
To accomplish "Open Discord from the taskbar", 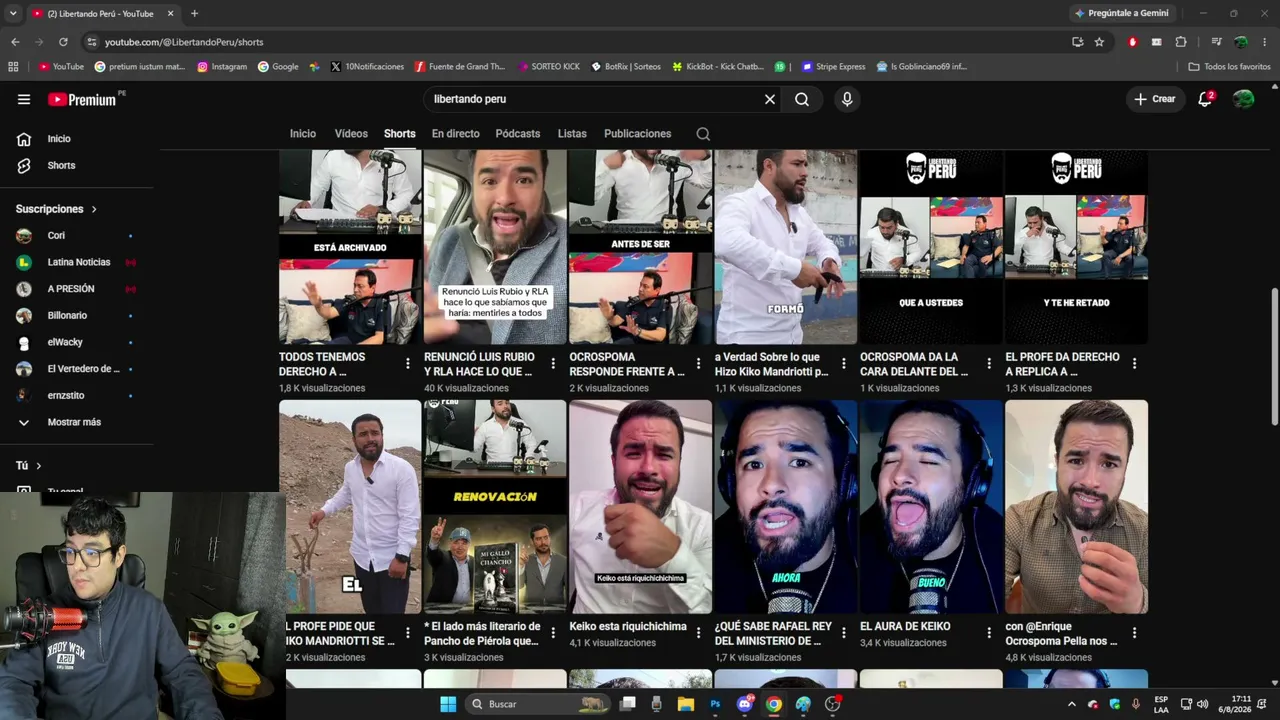I will point(745,704).
